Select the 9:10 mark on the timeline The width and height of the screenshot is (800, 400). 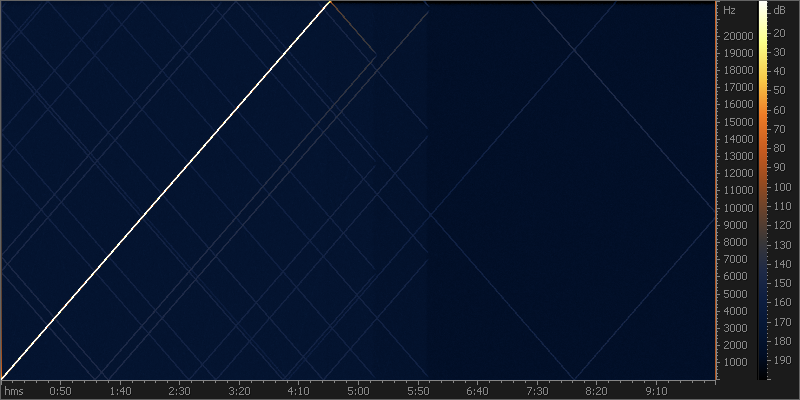point(657,391)
